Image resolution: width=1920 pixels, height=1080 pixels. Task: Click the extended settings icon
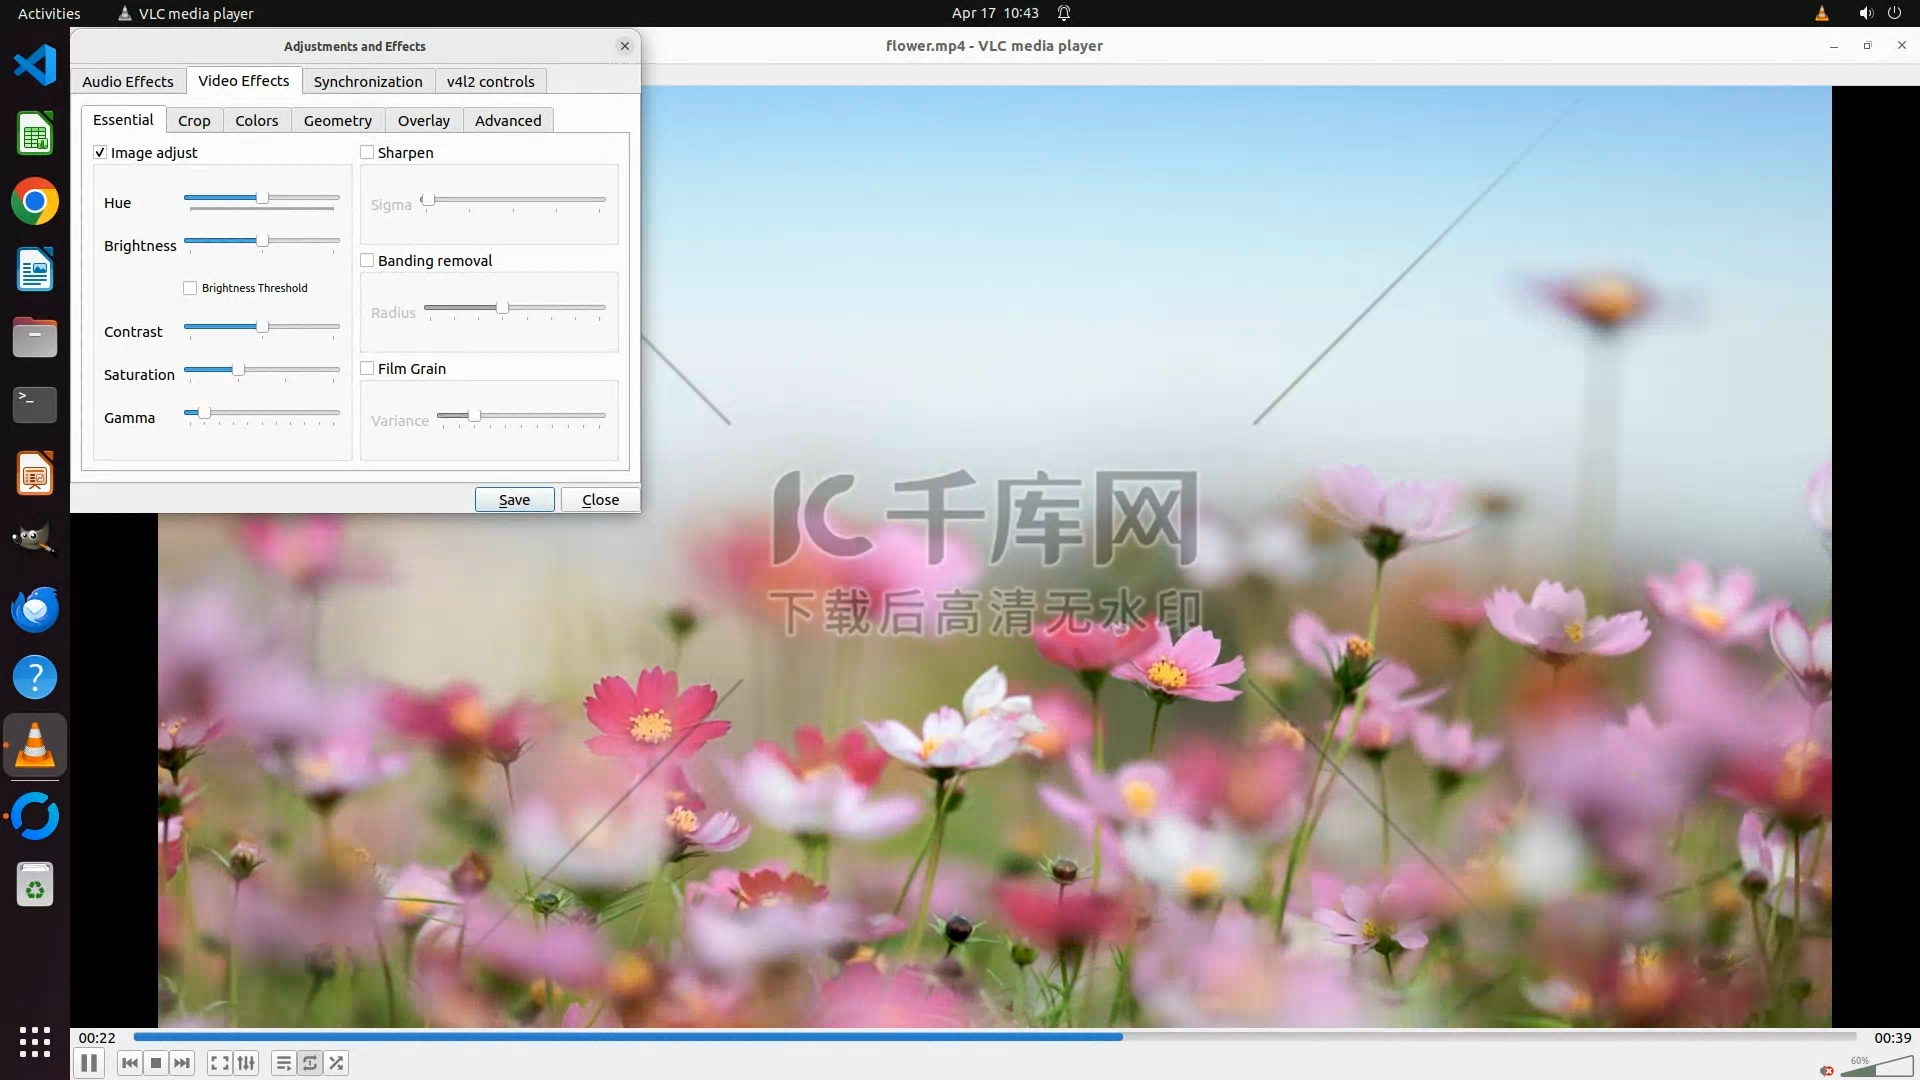point(246,1063)
